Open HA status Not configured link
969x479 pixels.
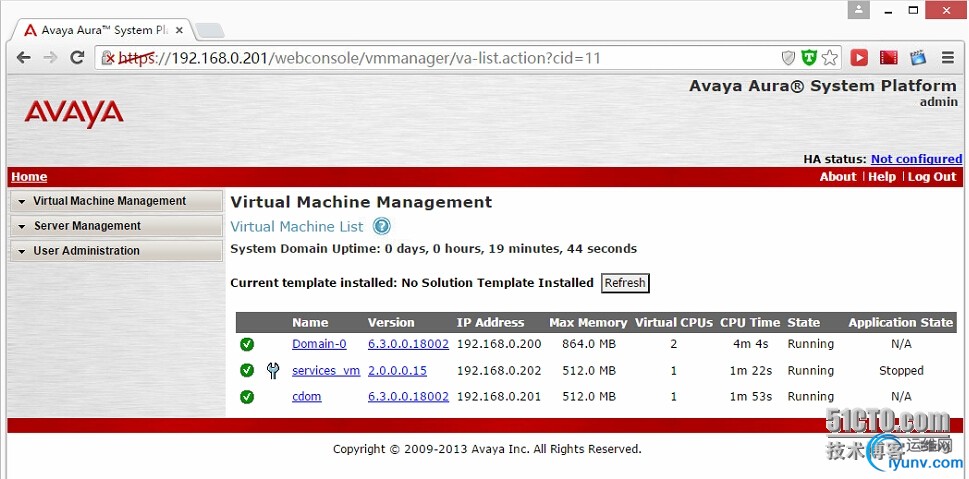point(916,159)
